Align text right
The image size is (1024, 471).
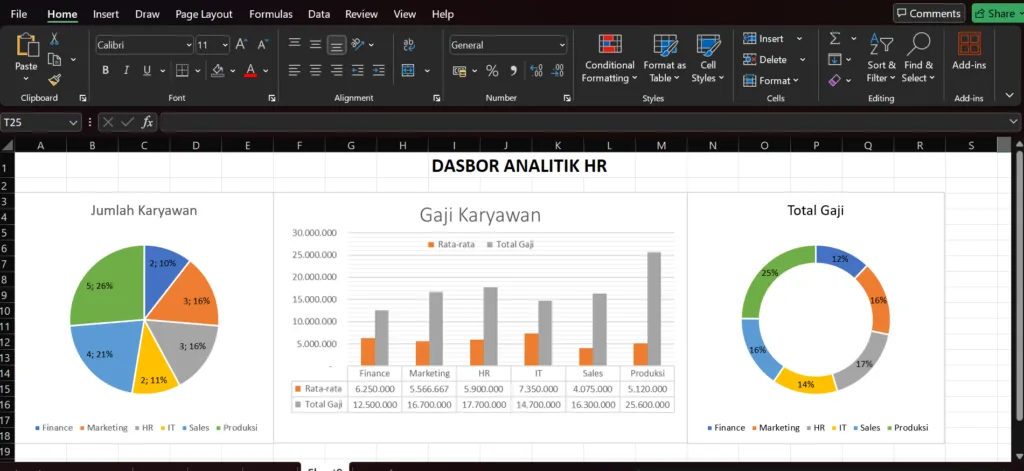pos(336,70)
